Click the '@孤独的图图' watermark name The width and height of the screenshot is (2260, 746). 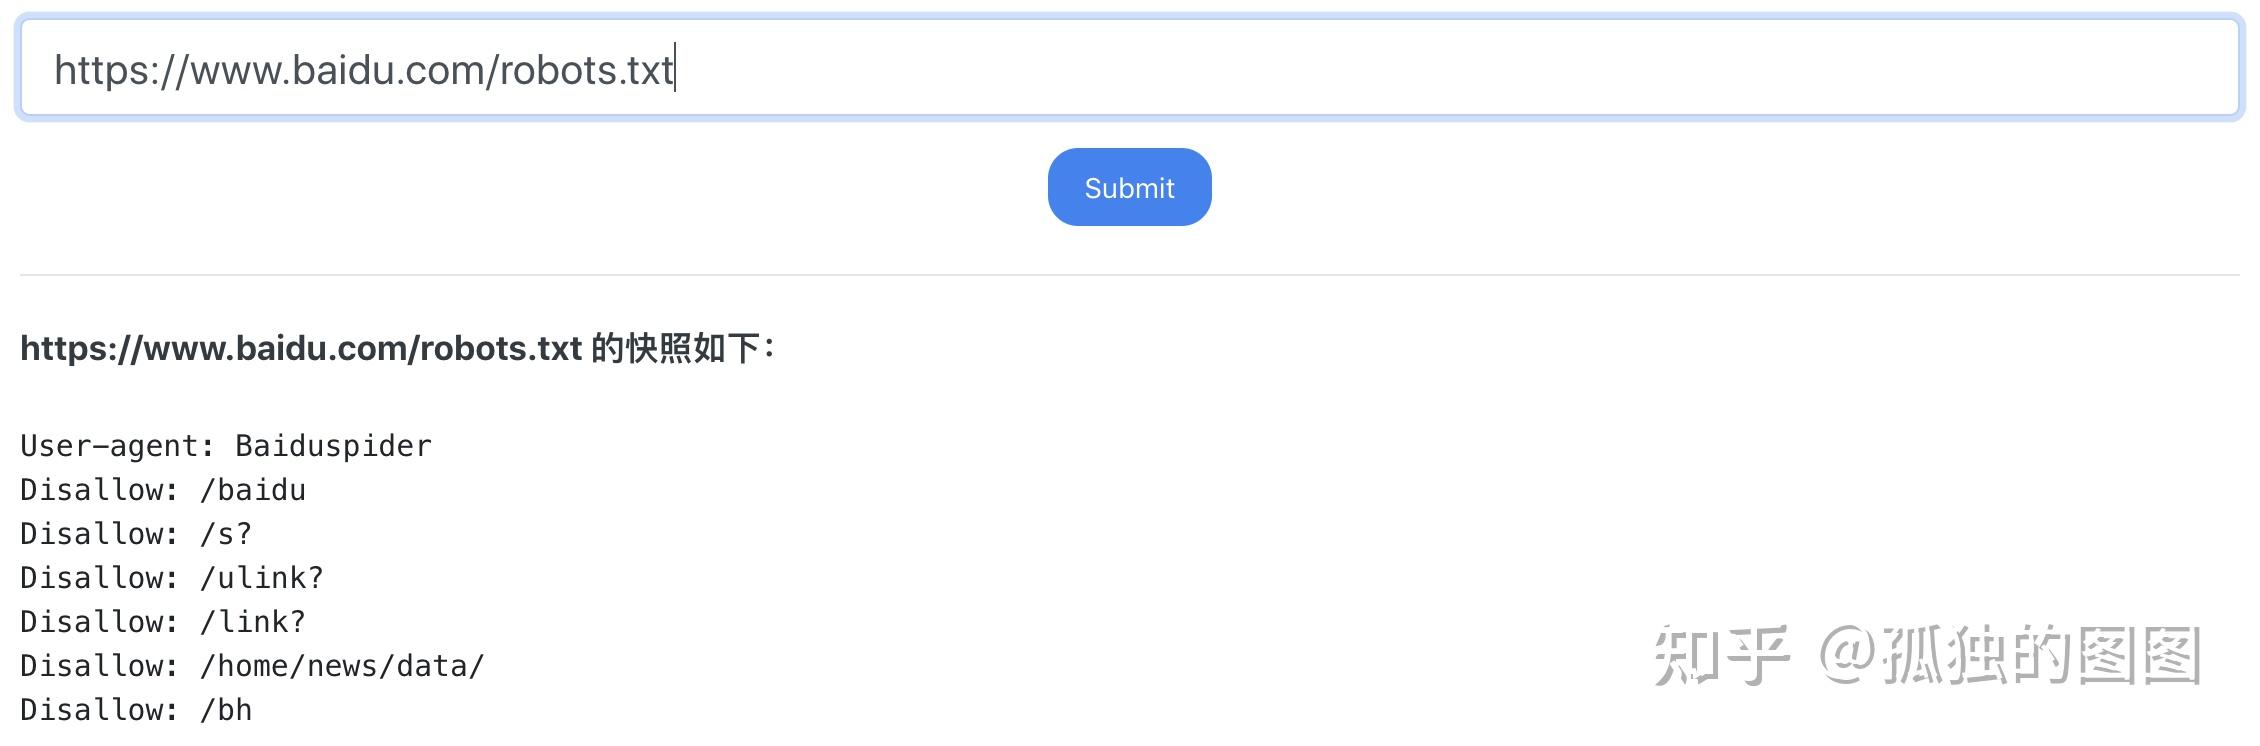(2010, 655)
